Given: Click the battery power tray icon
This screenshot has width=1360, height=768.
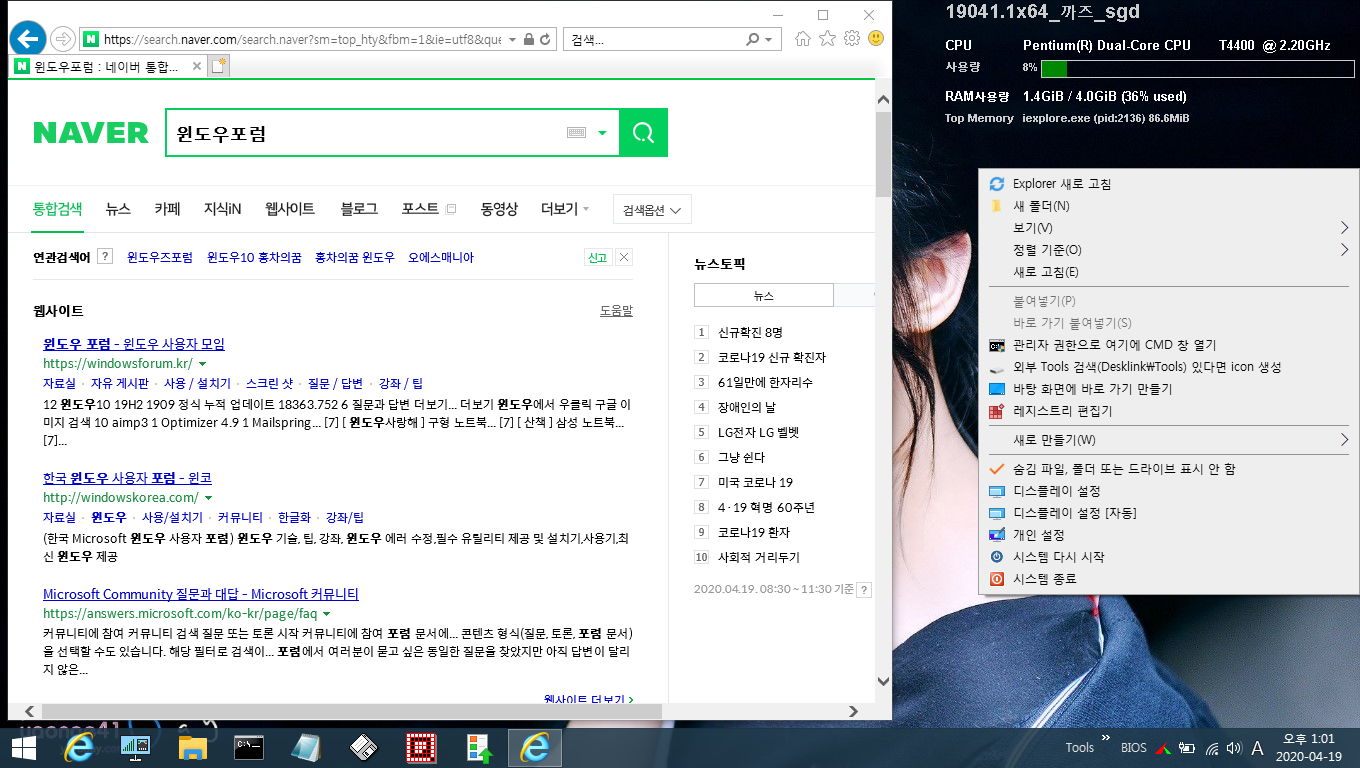Looking at the screenshot, I should [x=1188, y=748].
